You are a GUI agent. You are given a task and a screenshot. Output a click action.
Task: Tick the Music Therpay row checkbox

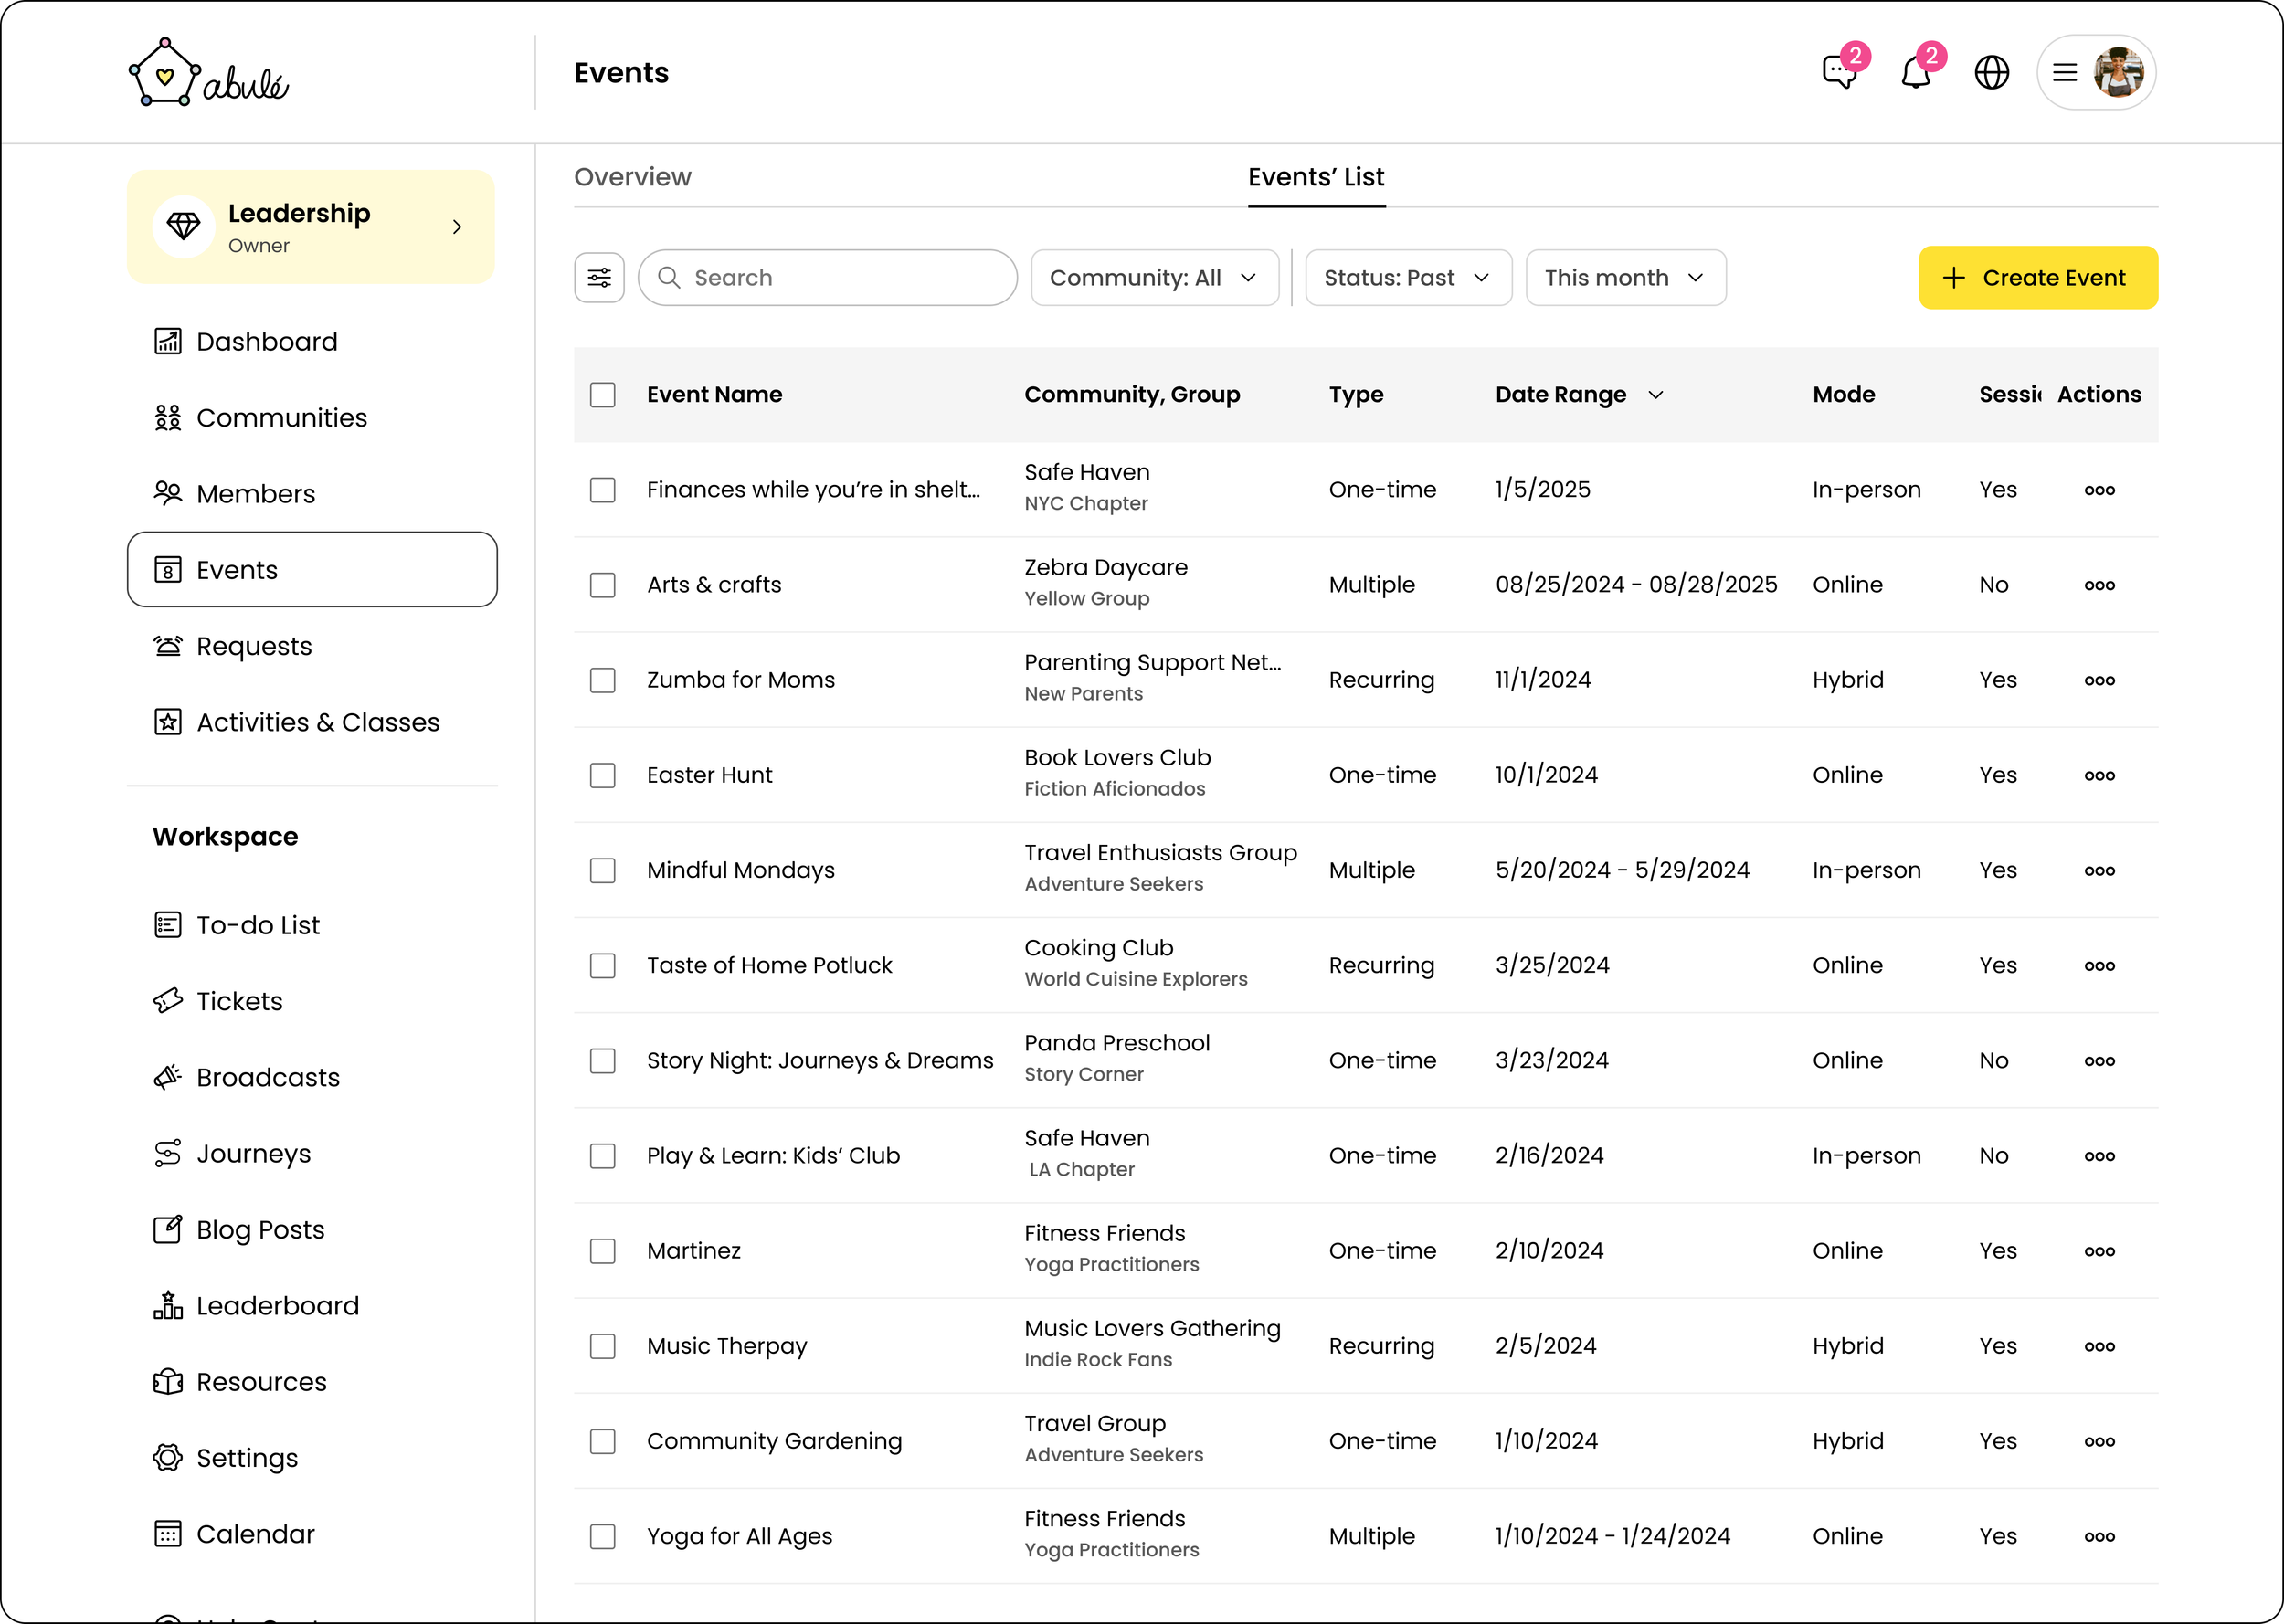click(602, 1346)
